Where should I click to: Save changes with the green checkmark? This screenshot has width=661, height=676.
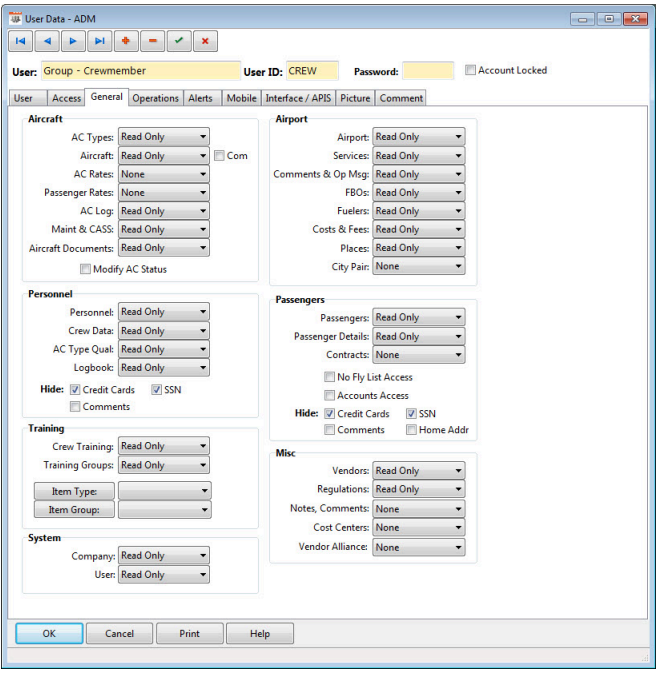178,41
